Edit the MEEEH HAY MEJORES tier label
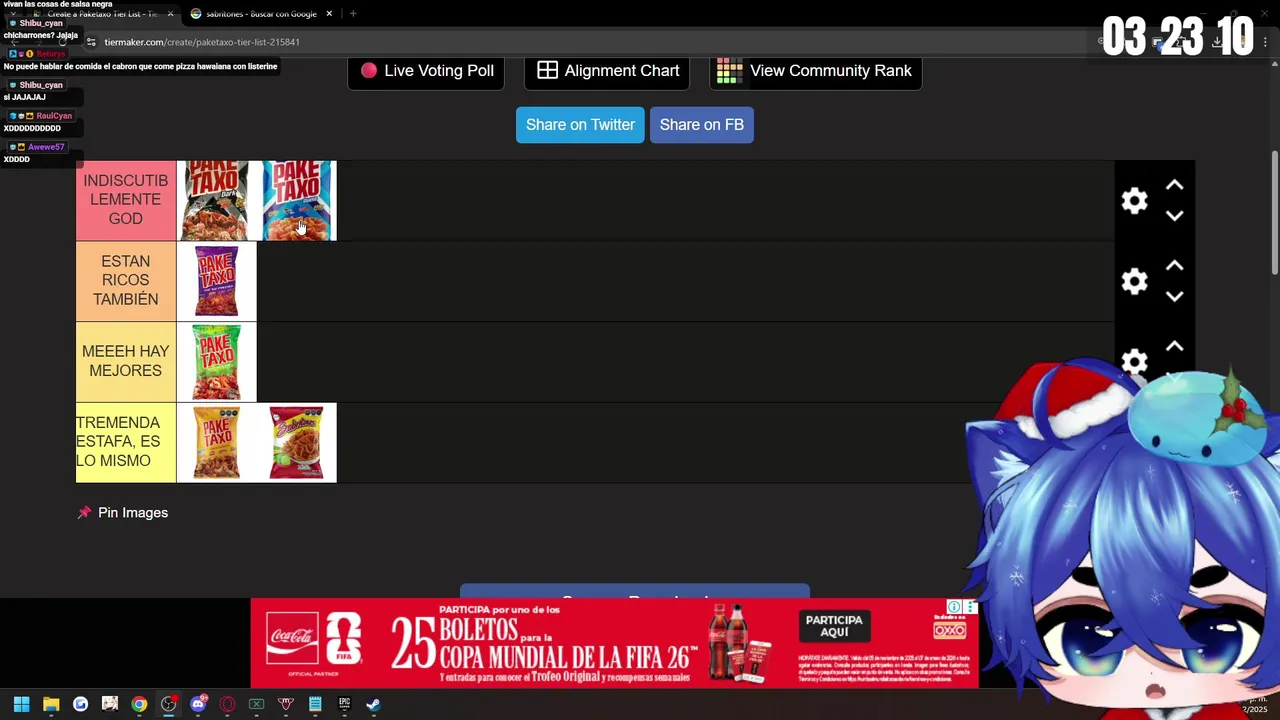Screen dimensions: 1280x720 coord(126,361)
